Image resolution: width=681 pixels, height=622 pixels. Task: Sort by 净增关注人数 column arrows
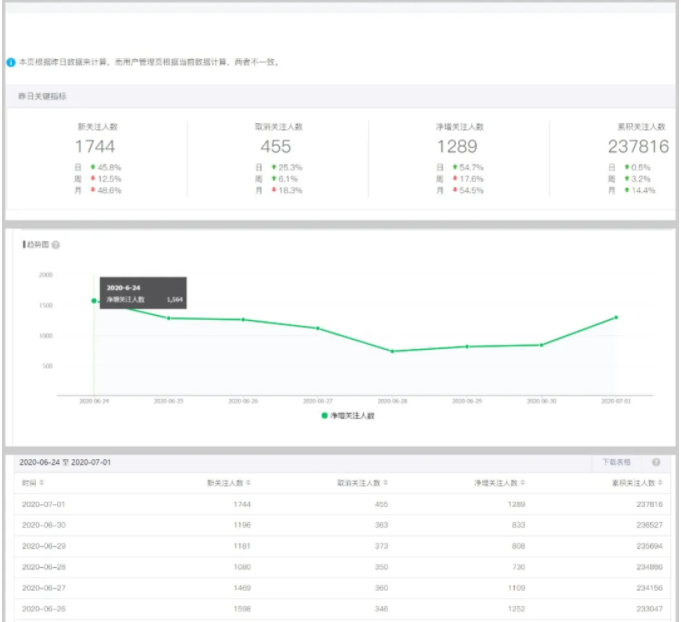pos(523,483)
